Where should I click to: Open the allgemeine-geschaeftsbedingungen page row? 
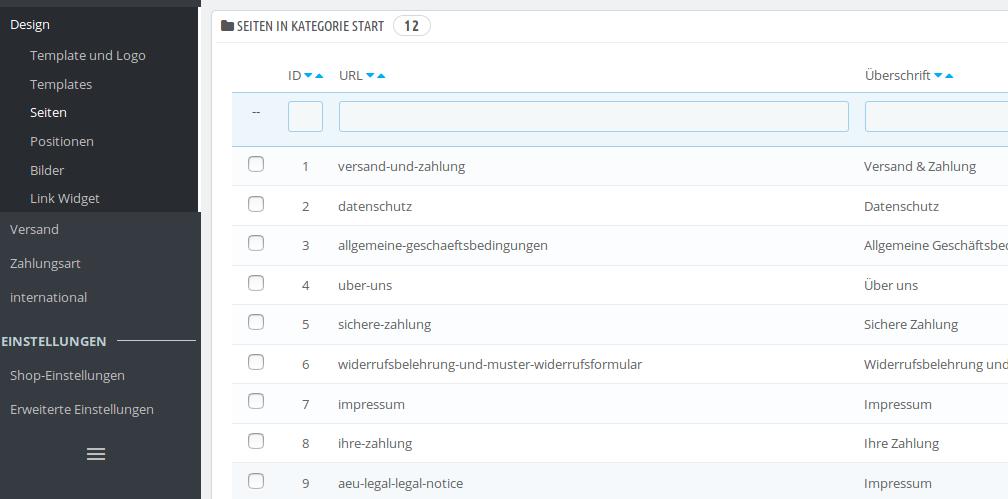click(x=443, y=246)
